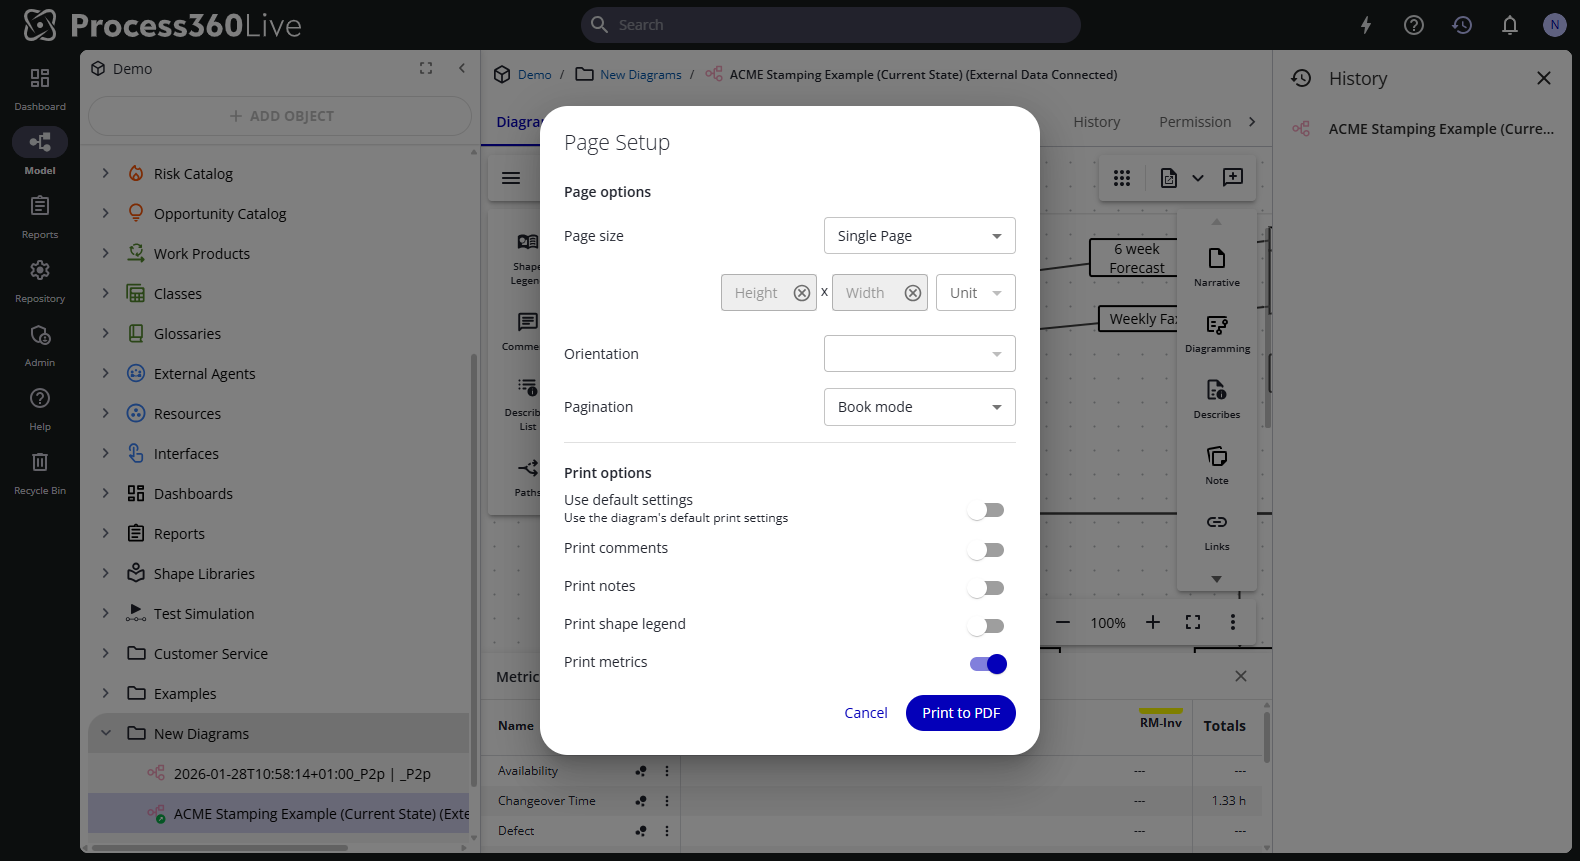
Task: Zoom out with the minus icon
Action: pos(1063,622)
